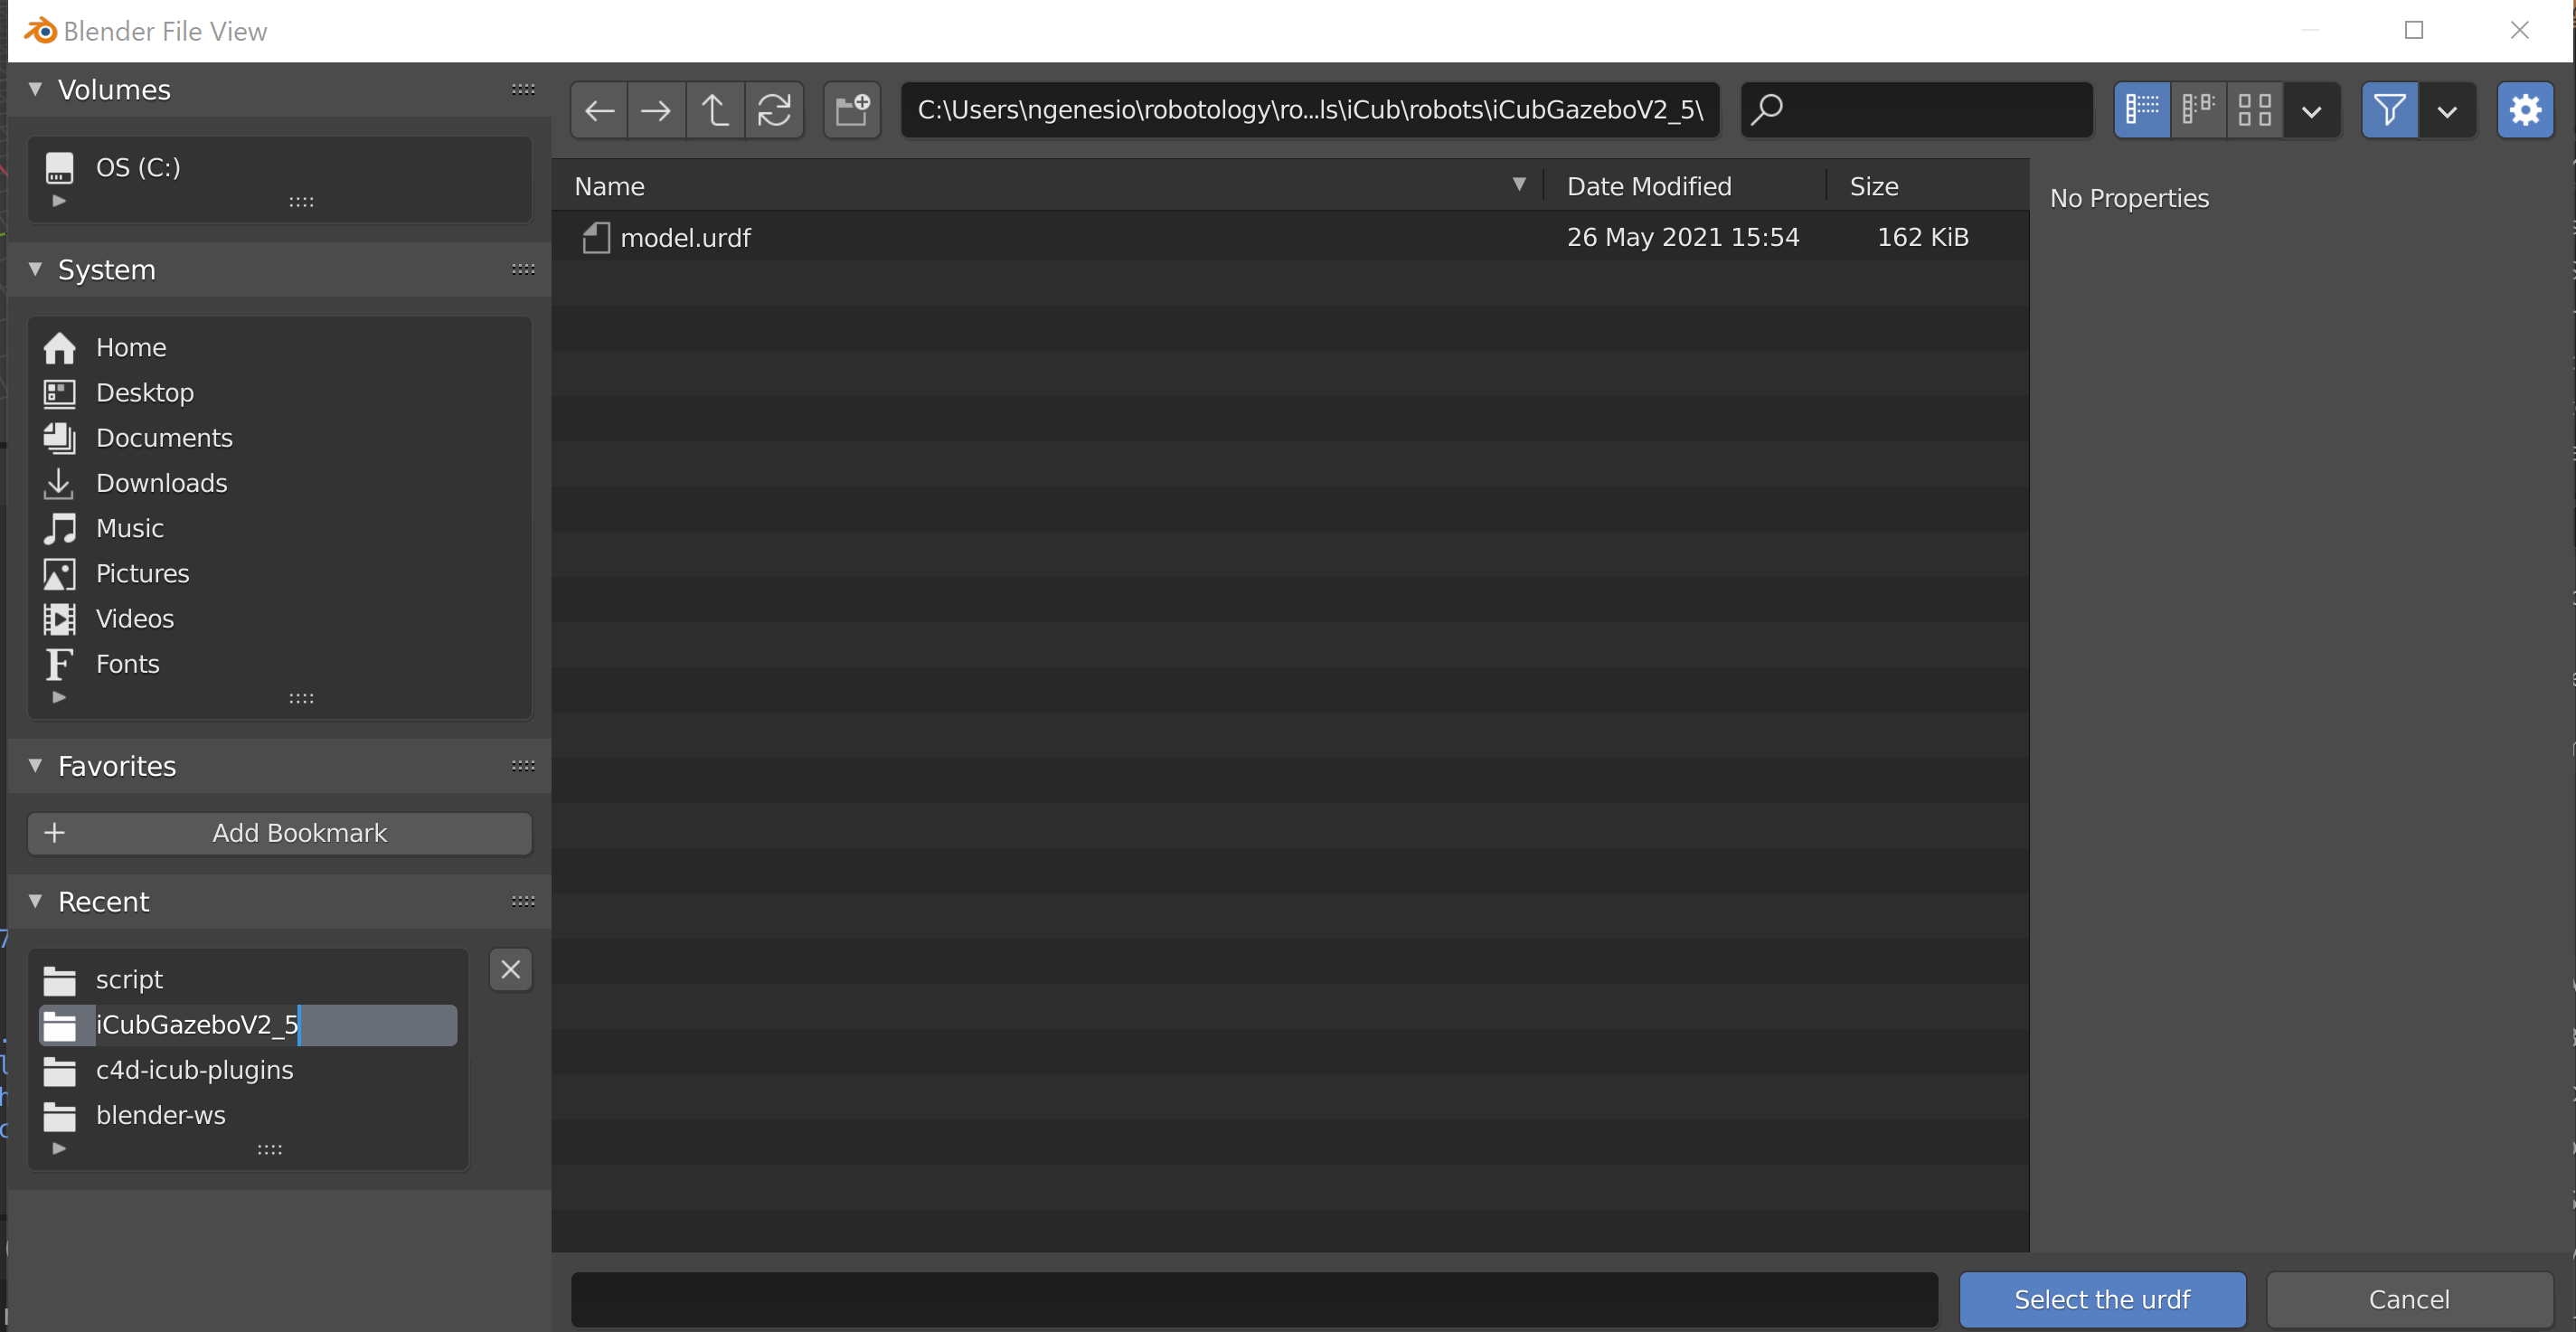The width and height of the screenshot is (2576, 1332).
Task: Create a new directory icon
Action: (852, 110)
